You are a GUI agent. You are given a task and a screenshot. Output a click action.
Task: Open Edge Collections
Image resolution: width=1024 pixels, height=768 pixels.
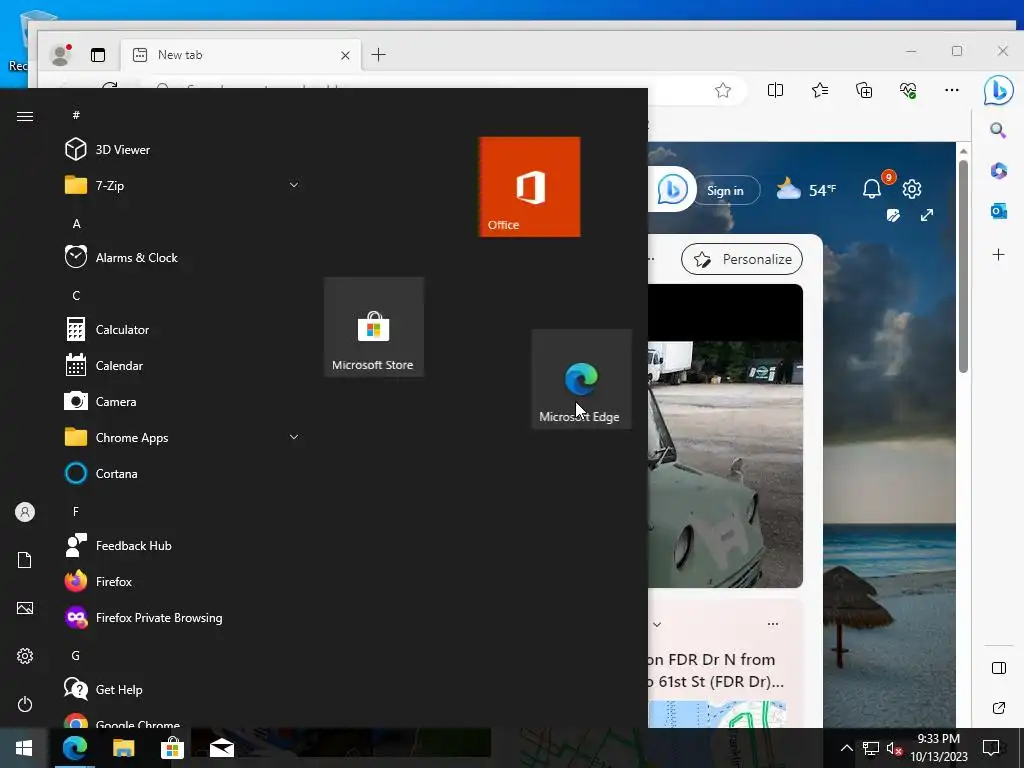(864, 90)
